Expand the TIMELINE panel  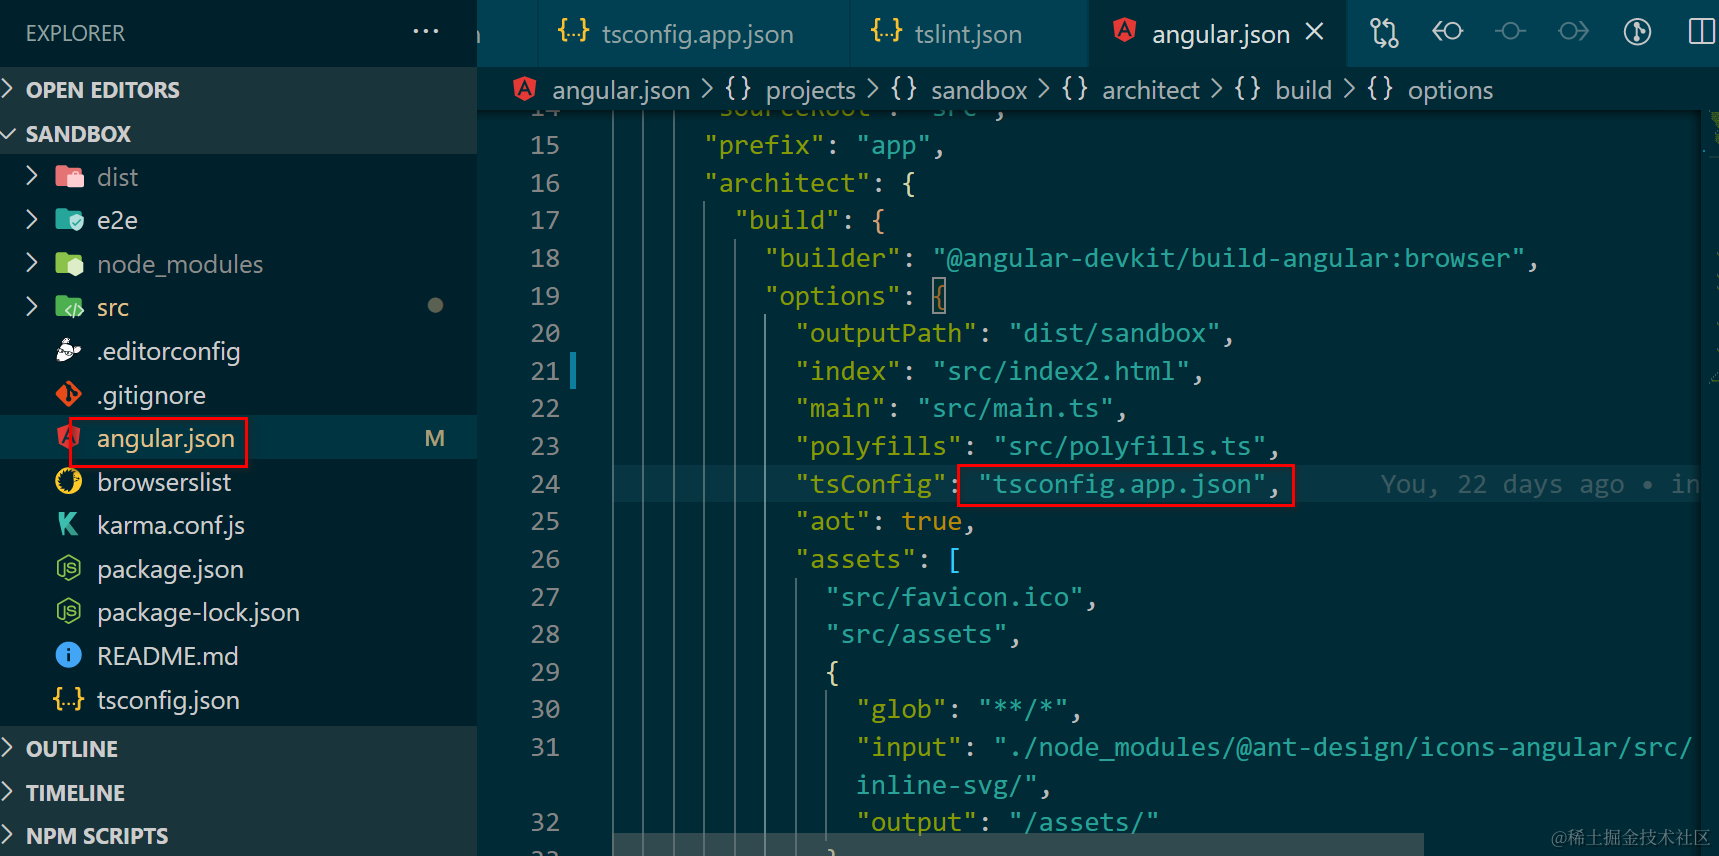[238, 793]
